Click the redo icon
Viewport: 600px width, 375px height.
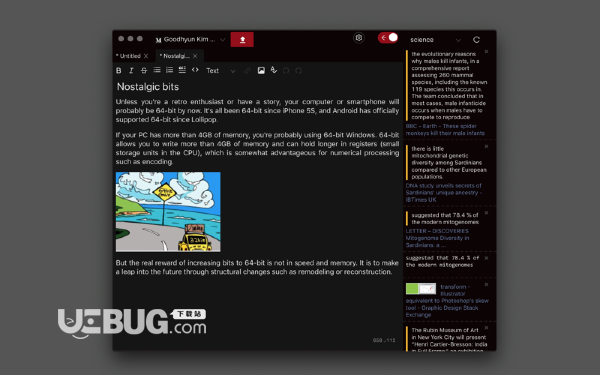pos(298,71)
